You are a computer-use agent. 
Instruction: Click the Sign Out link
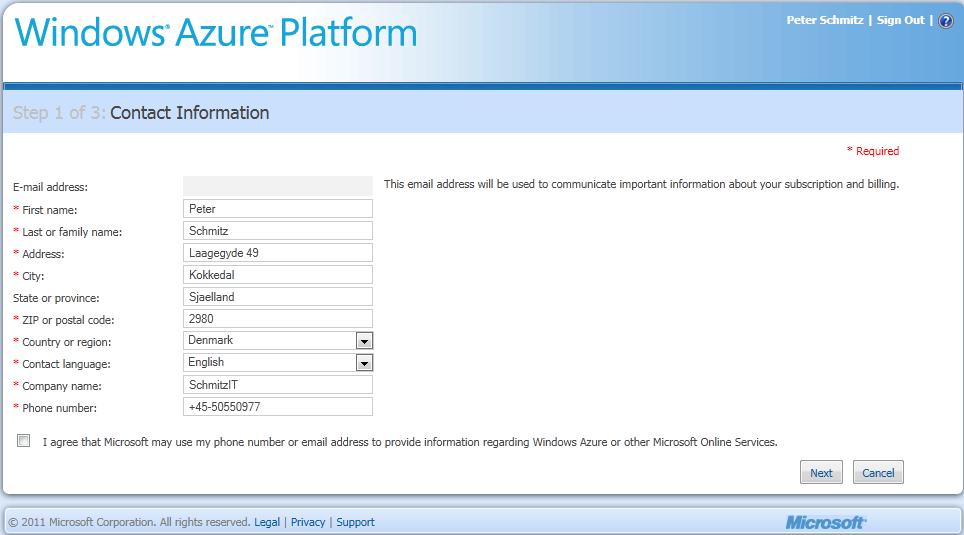(900, 20)
